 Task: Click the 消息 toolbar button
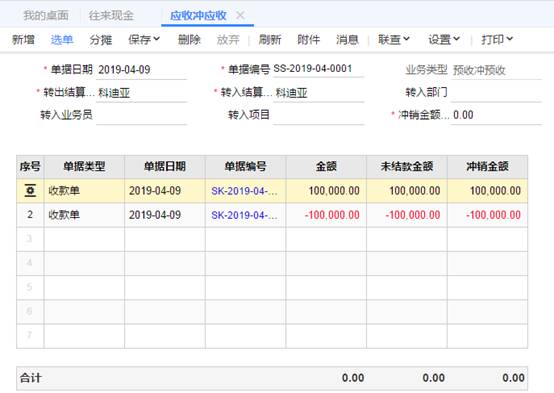347,39
